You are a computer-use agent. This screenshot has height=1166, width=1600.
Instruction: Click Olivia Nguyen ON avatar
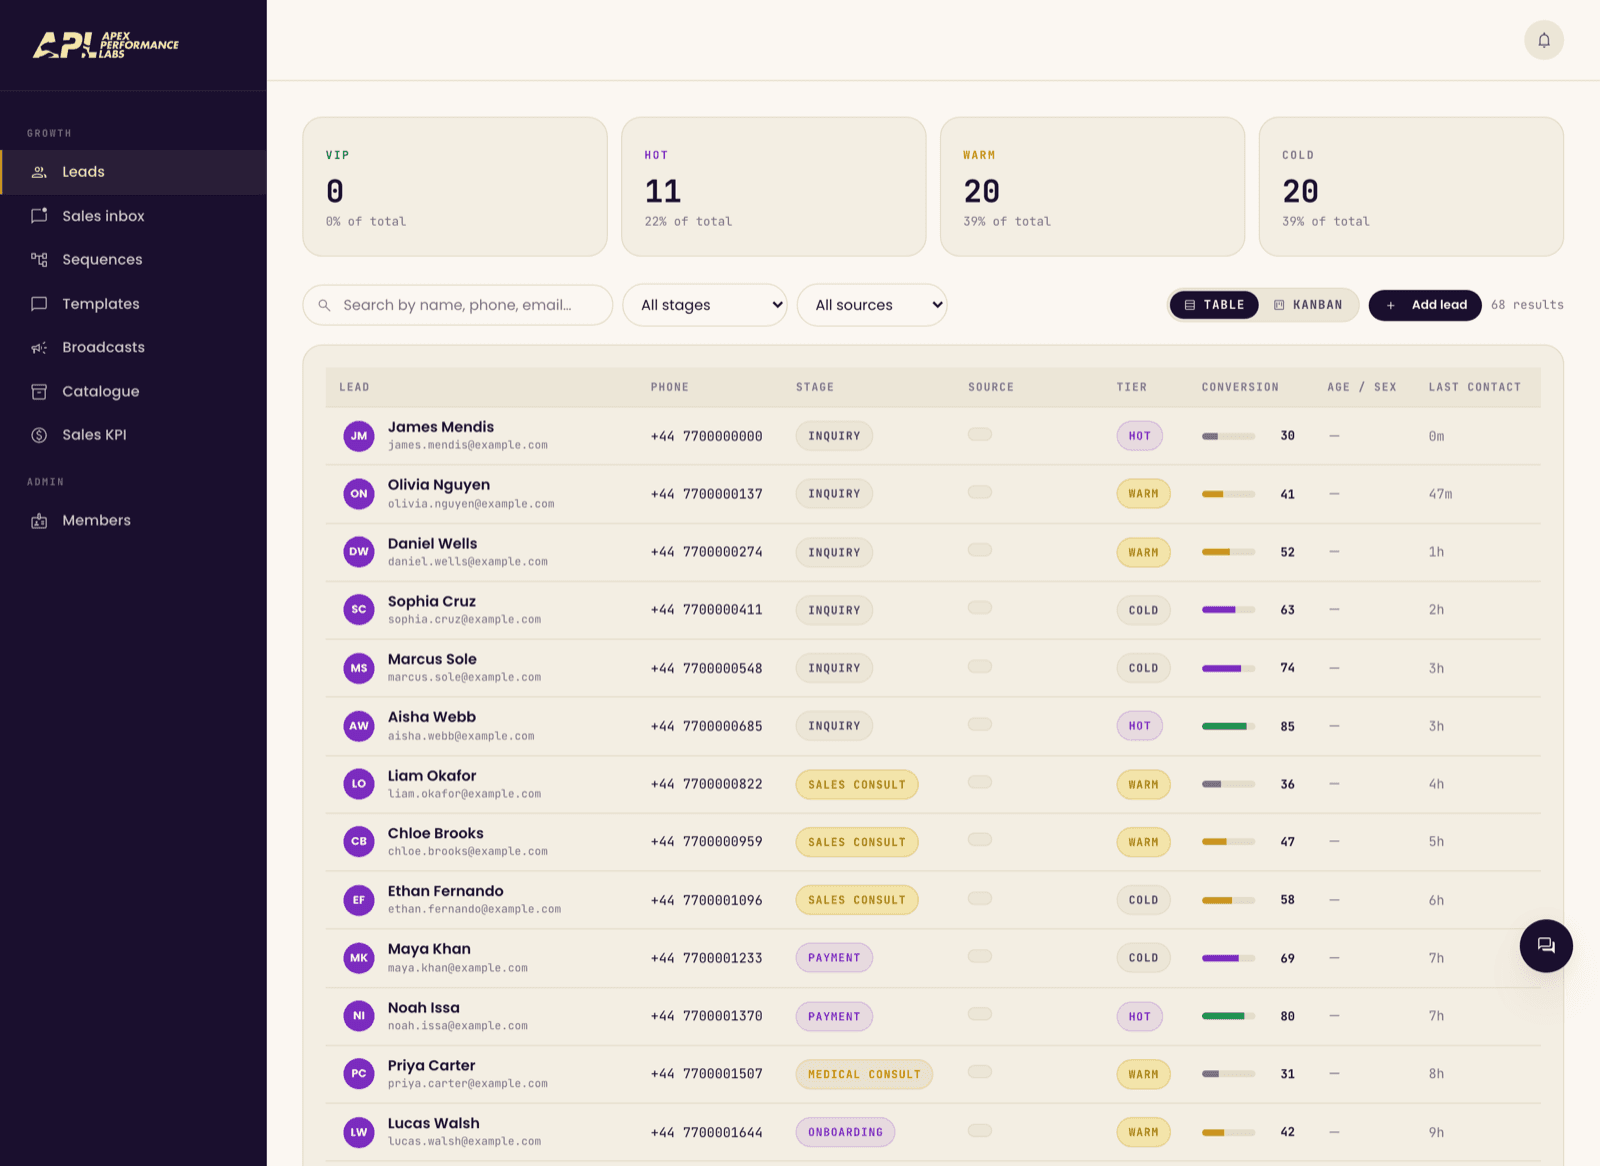(359, 494)
